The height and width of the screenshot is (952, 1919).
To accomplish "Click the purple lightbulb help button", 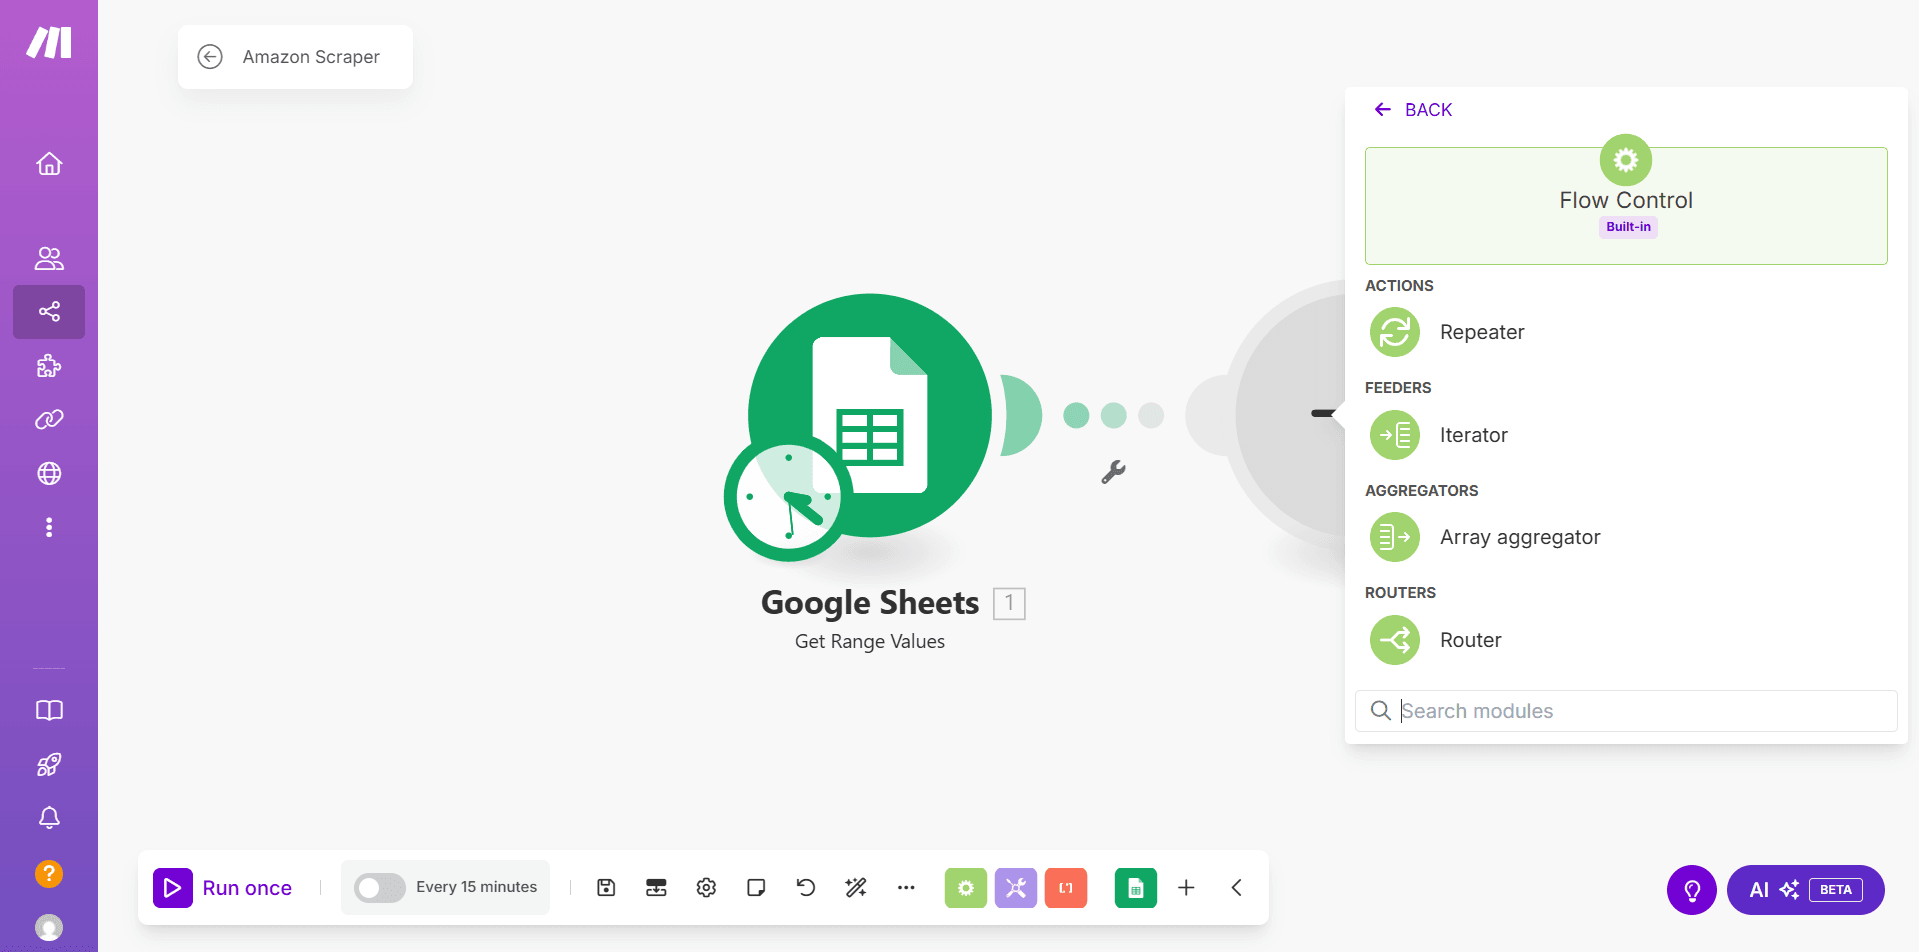I will pos(1692,890).
